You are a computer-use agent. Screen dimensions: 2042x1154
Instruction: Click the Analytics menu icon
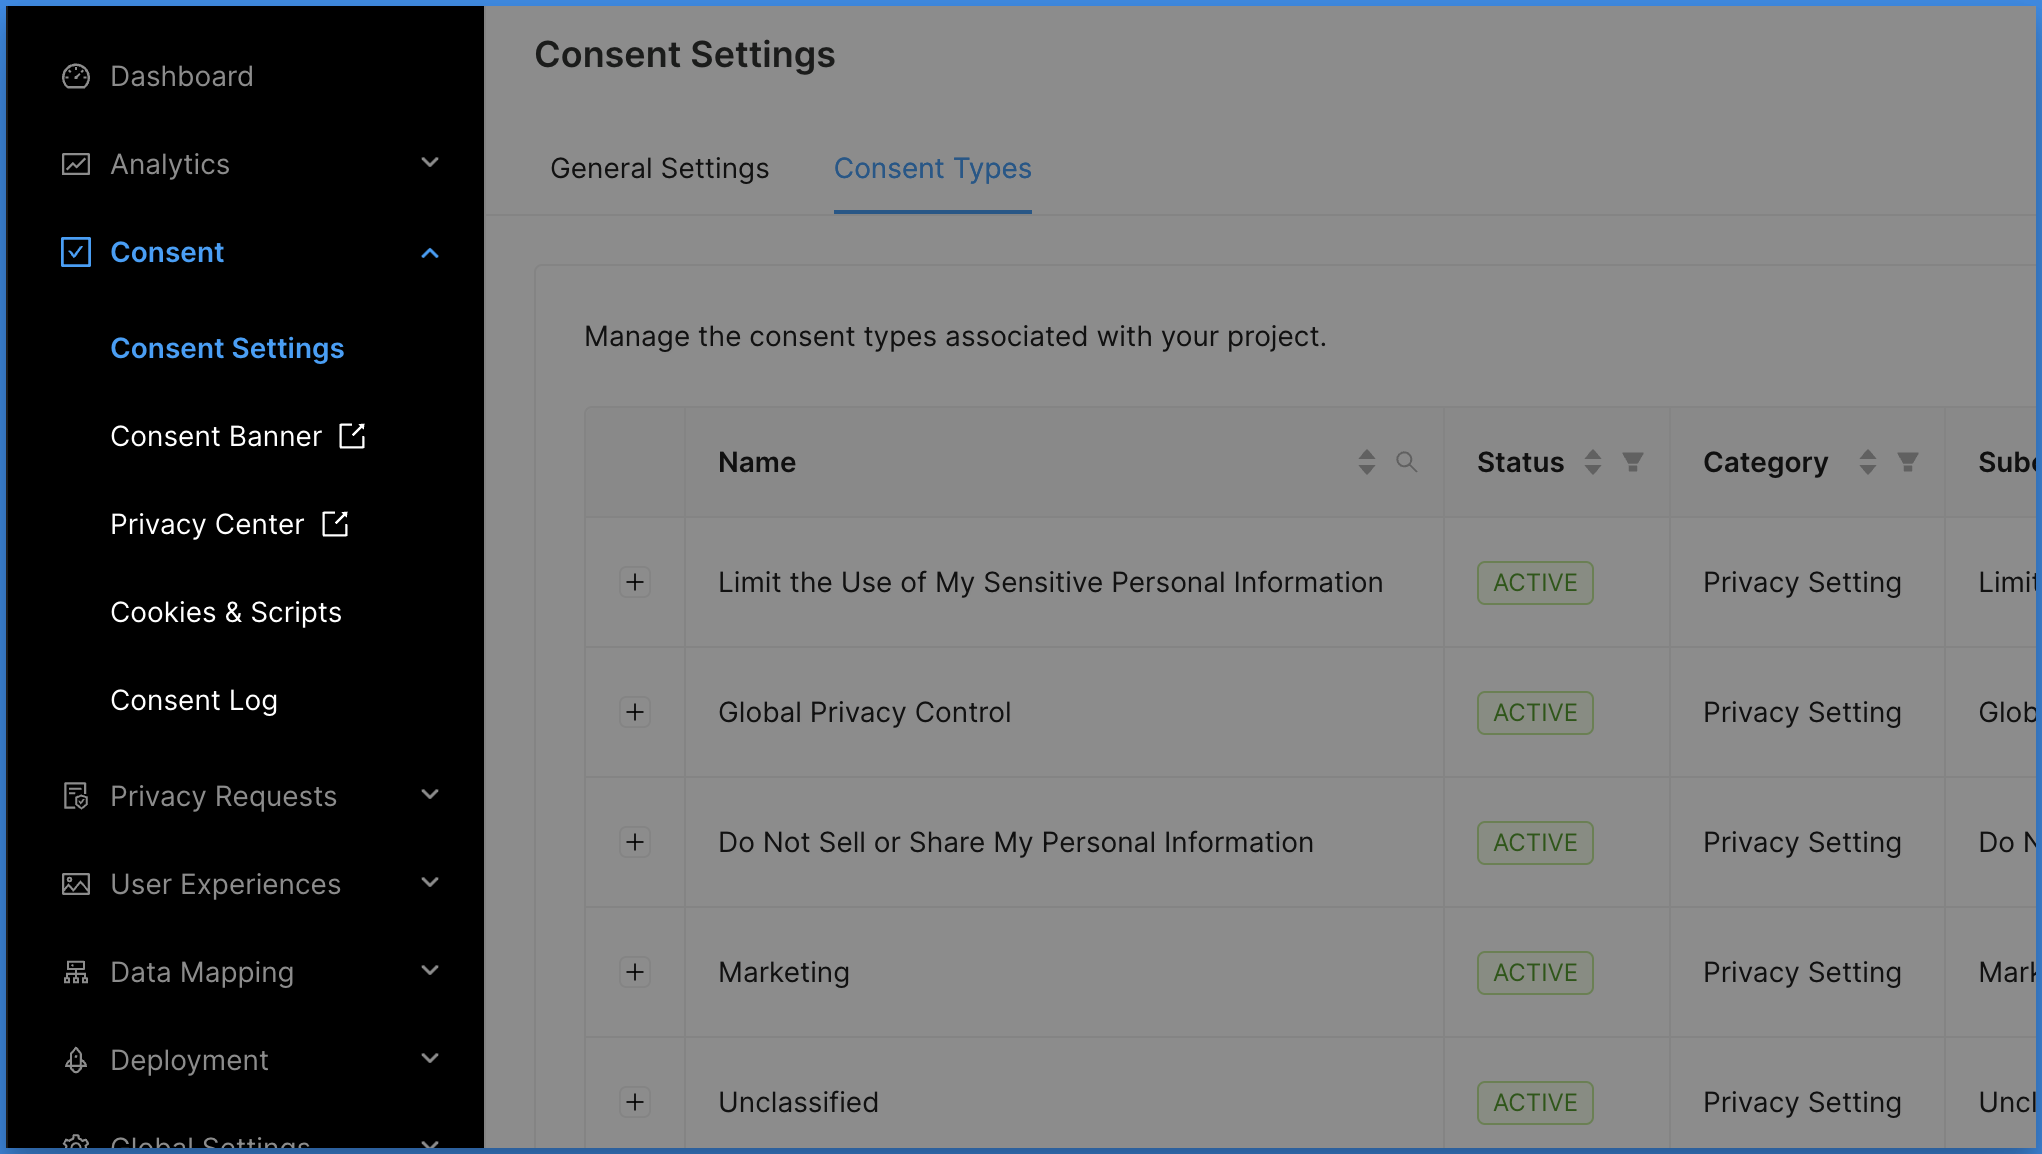(x=77, y=164)
